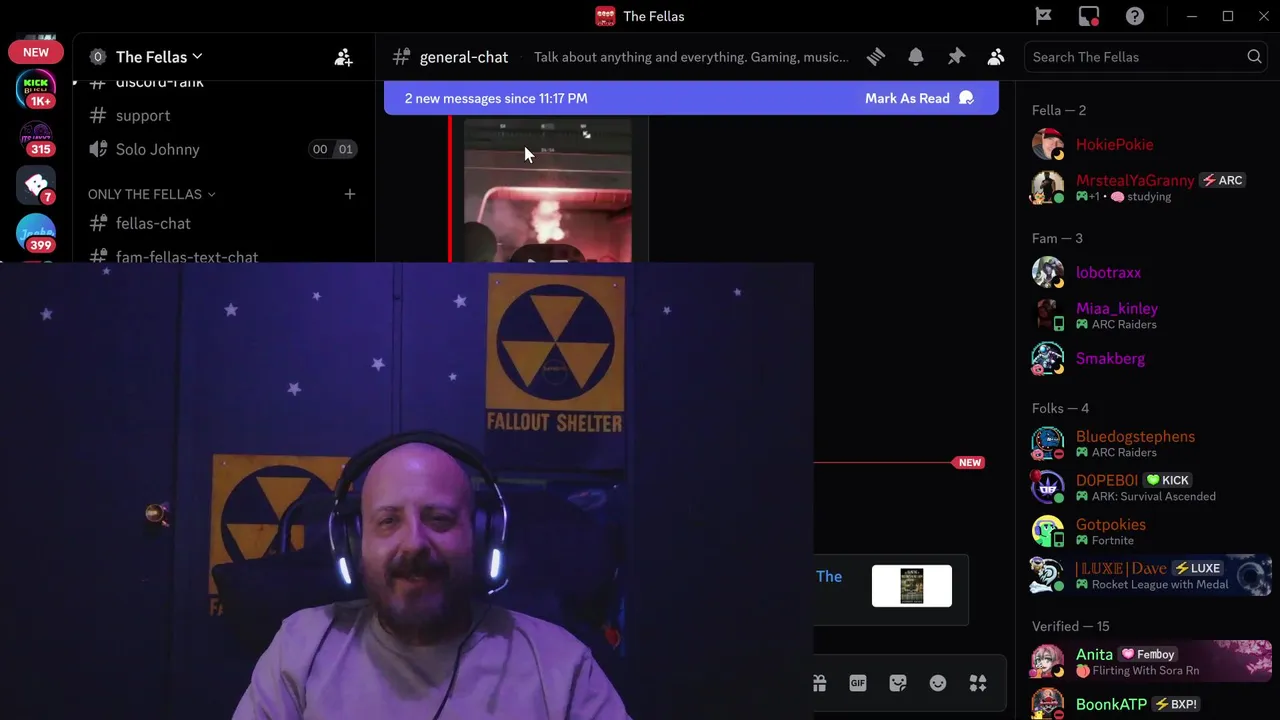Show pinned messages with pin icon

[x=956, y=57]
